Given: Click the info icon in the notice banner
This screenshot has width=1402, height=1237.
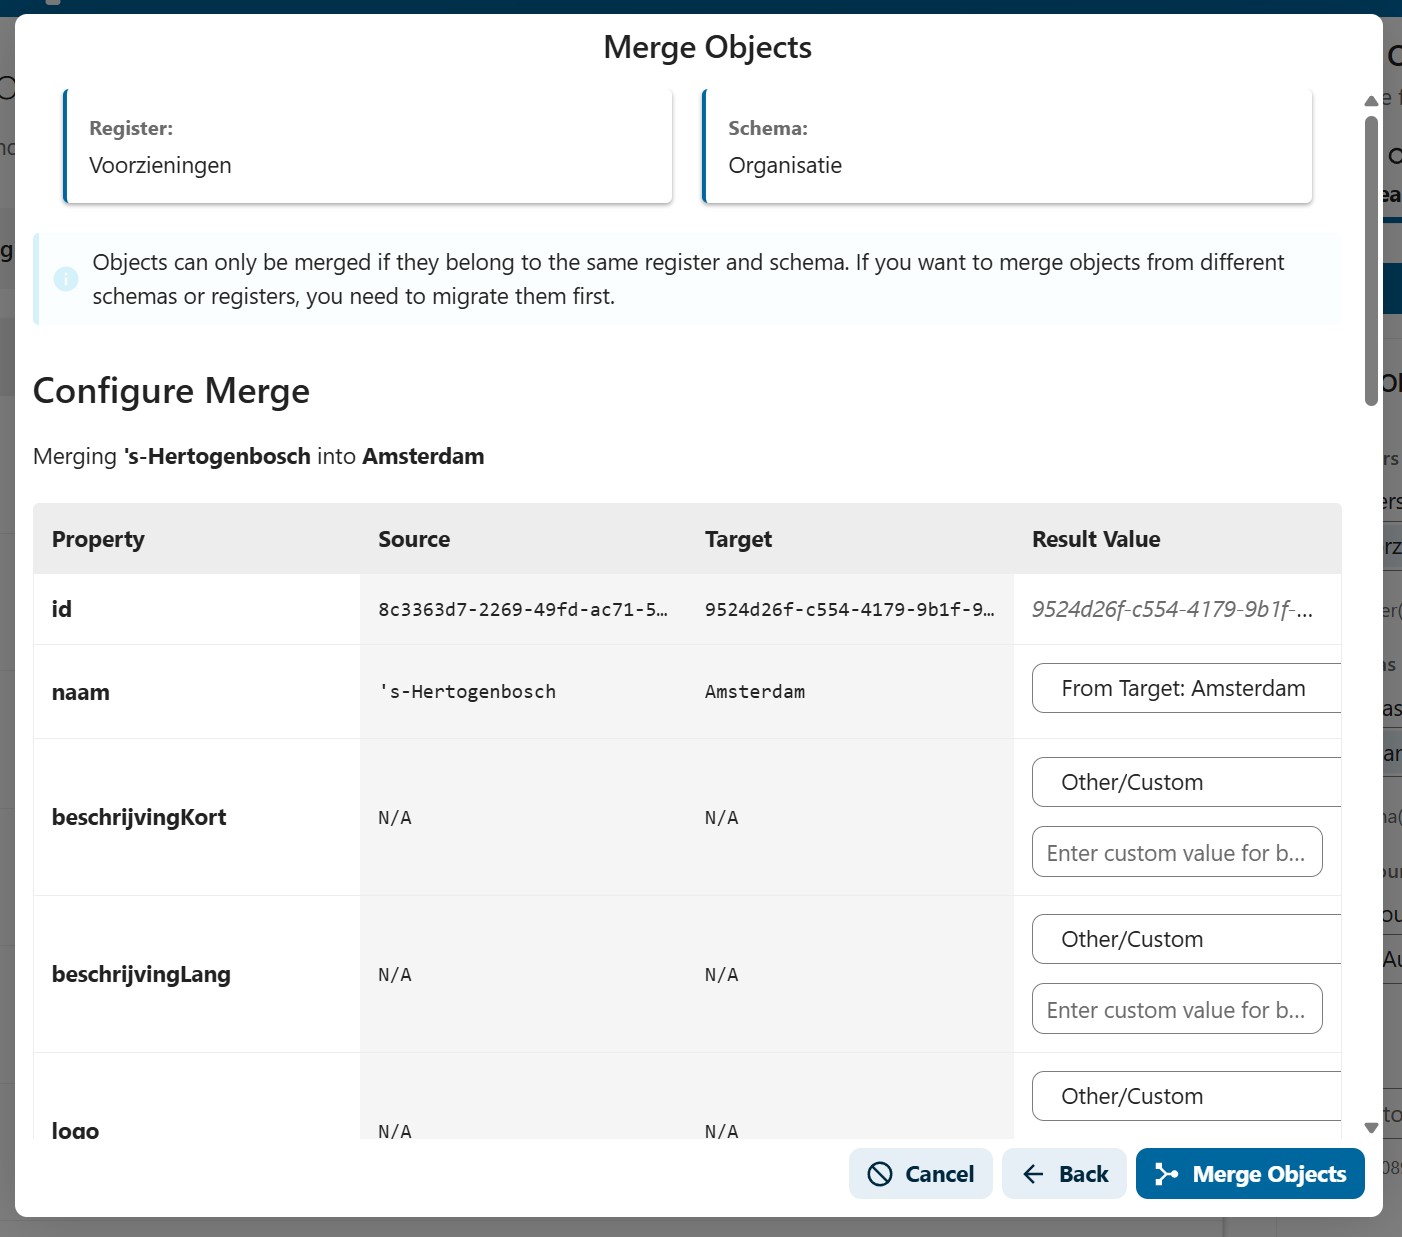Looking at the screenshot, I should tap(66, 279).
